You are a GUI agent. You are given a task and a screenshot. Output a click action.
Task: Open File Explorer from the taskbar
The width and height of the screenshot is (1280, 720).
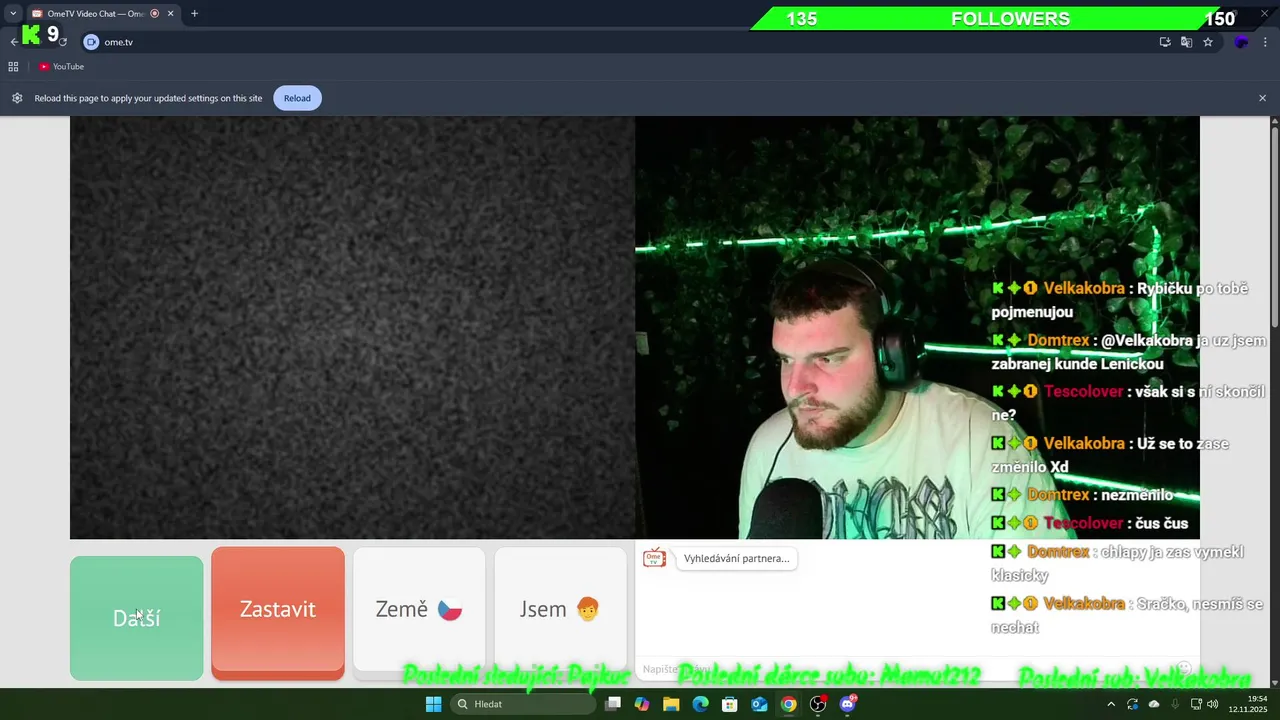tap(671, 704)
